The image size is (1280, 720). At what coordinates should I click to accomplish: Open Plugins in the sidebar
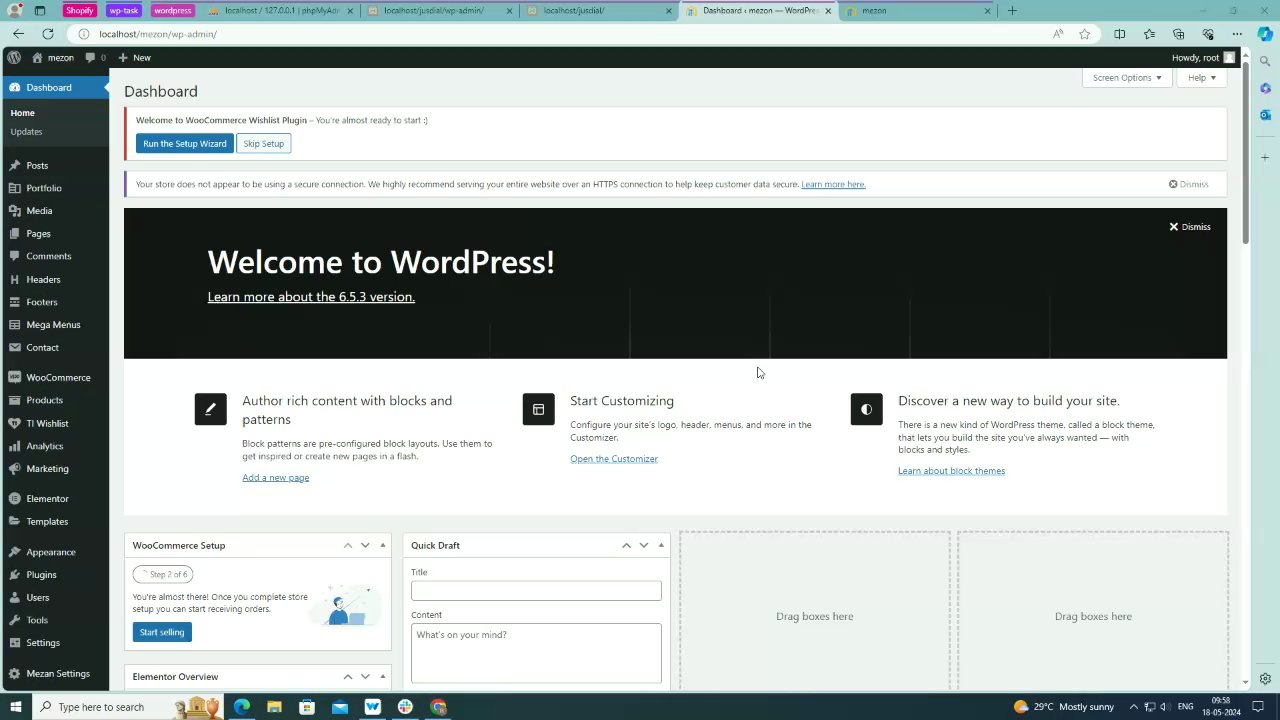pos(41,575)
